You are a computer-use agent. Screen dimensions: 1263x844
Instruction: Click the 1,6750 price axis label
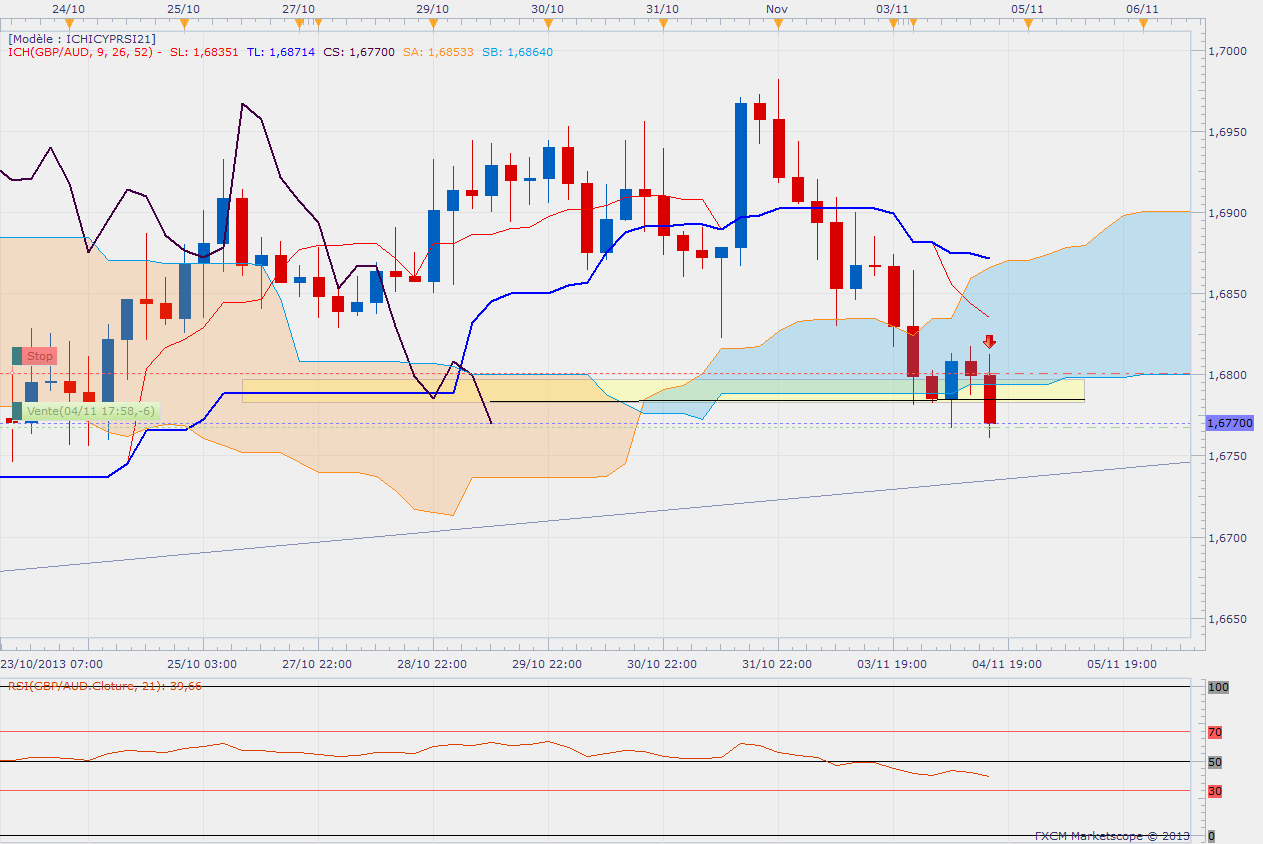(x=1227, y=456)
